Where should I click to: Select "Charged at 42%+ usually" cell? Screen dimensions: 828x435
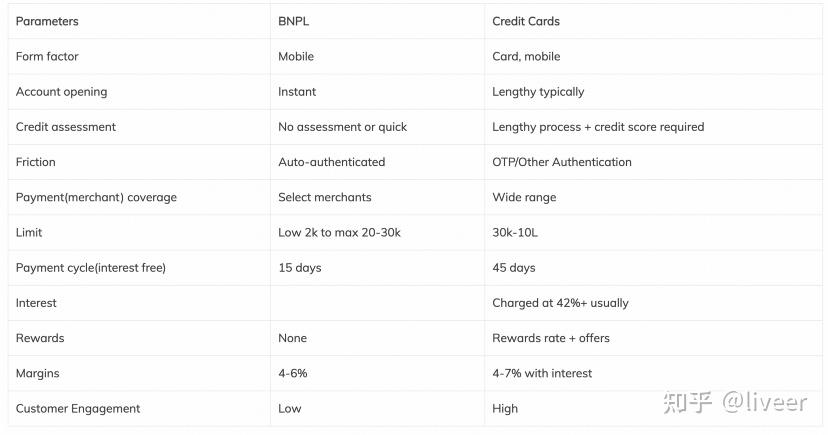[x=560, y=303]
